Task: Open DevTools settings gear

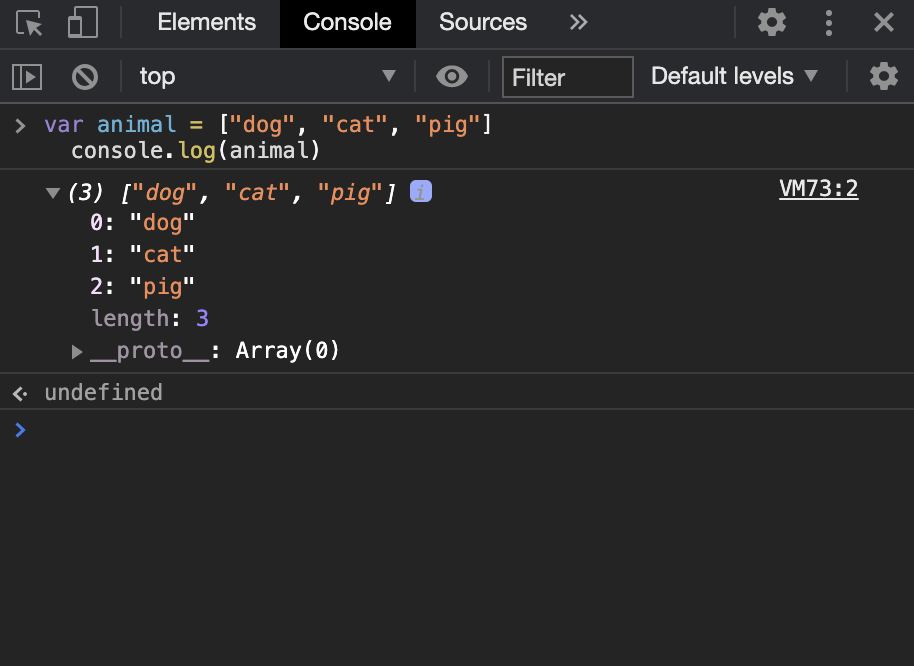Action: click(x=772, y=23)
